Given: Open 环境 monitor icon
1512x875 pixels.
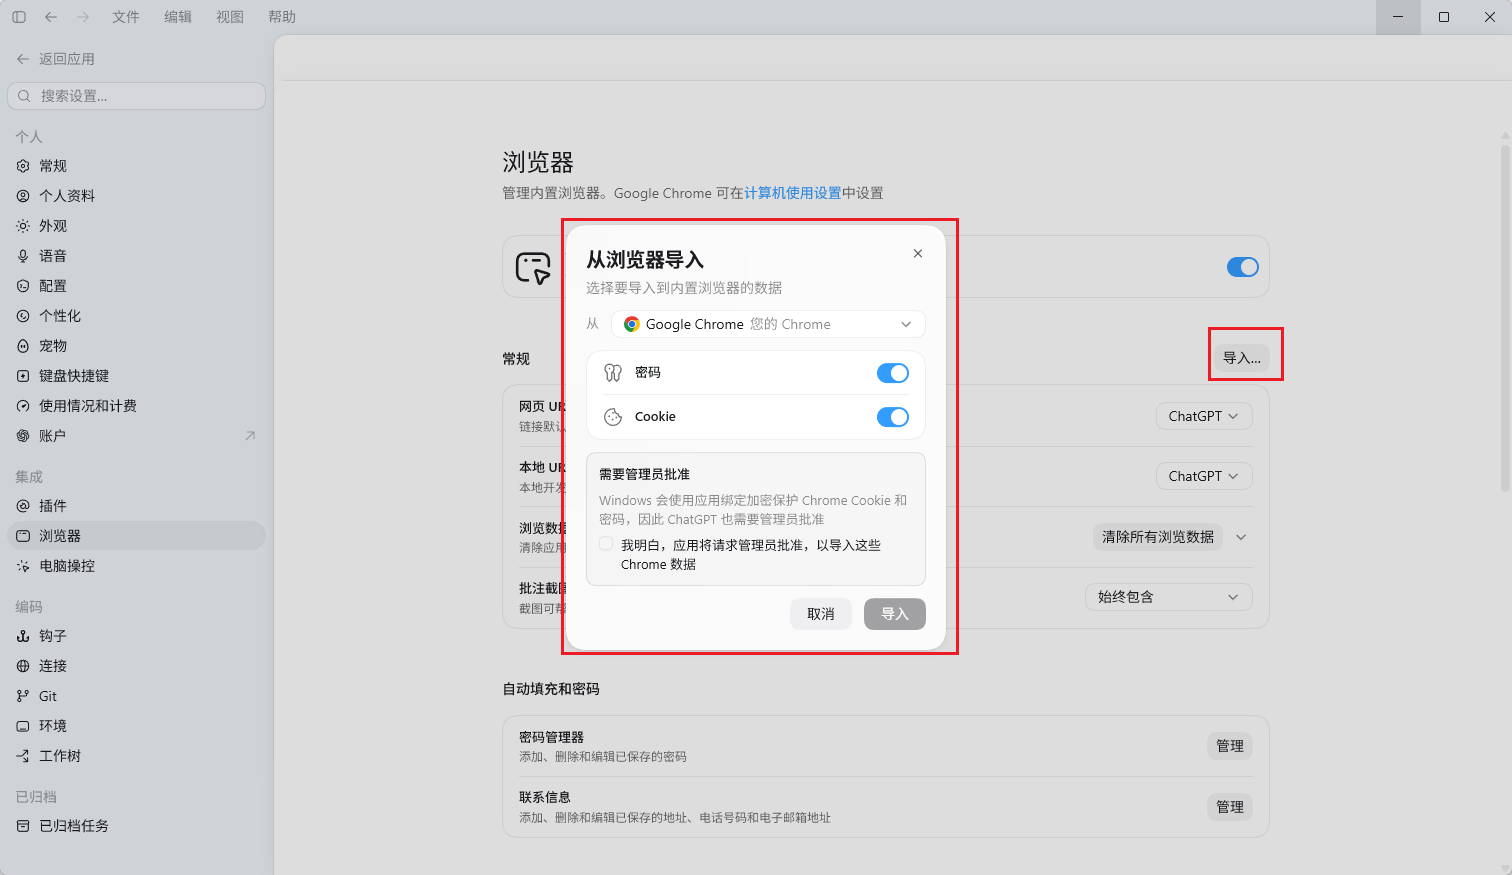Looking at the screenshot, I should point(23,726).
